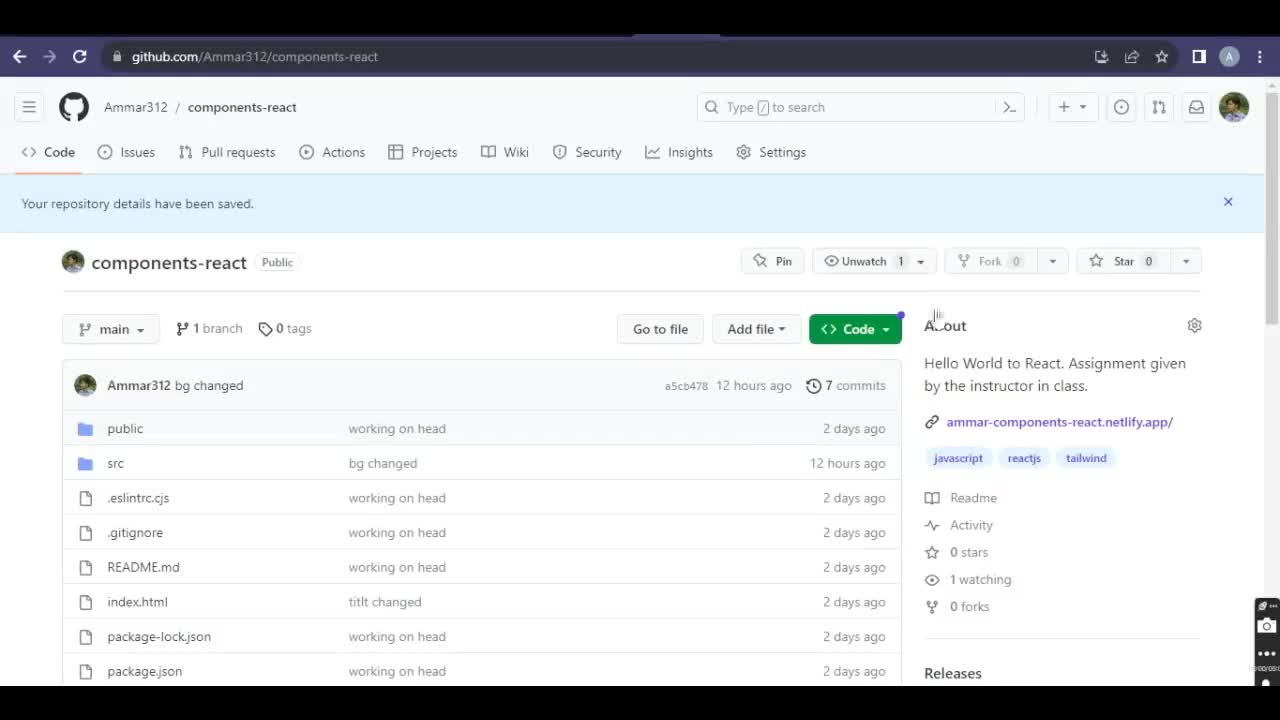
Task: Open the Issues inbox icon in header
Action: [1121, 107]
